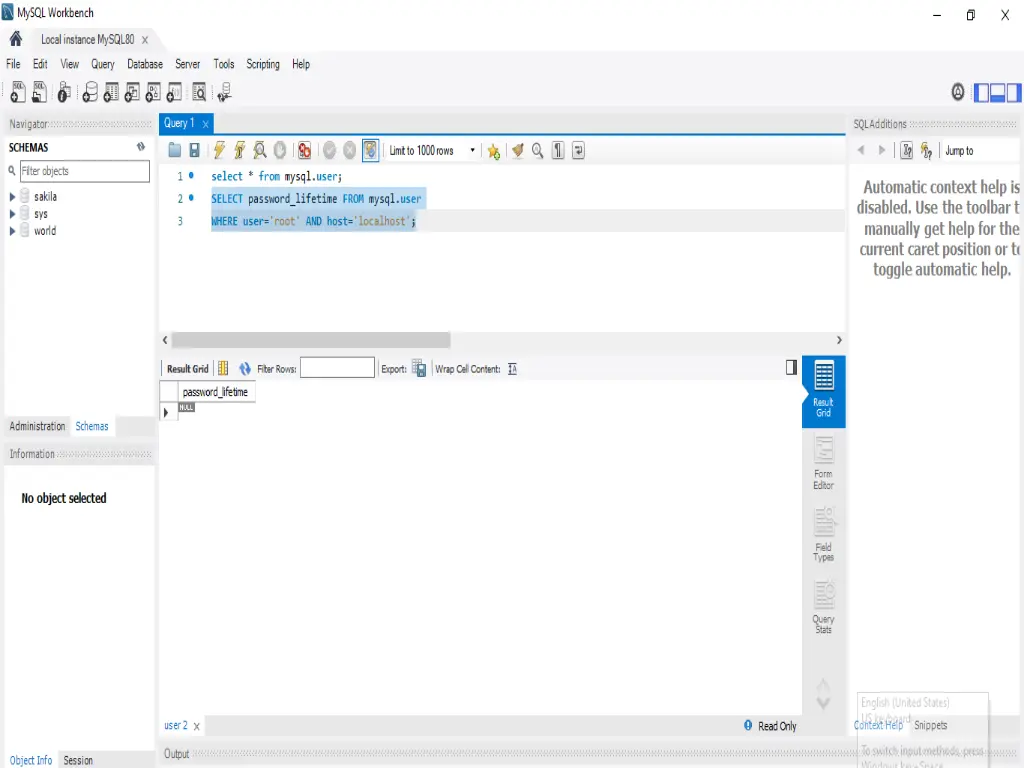Commit the current transaction
Viewport: 1024px width, 768px height.
[x=329, y=150]
